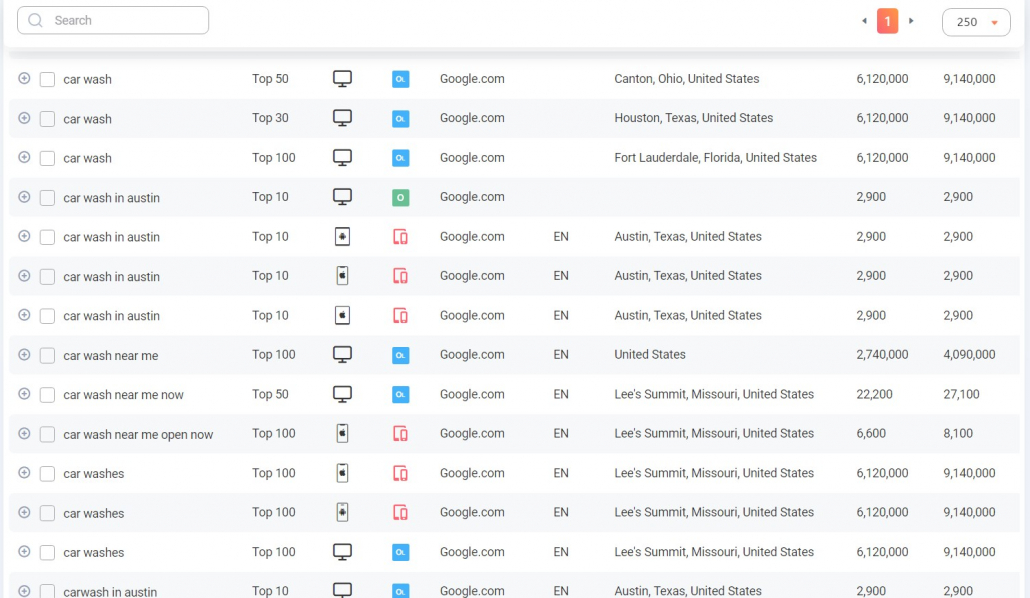Viewport: 1030px width, 598px height.
Task: Click the blue local search icon in car washes desktop row
Action: coord(401,552)
